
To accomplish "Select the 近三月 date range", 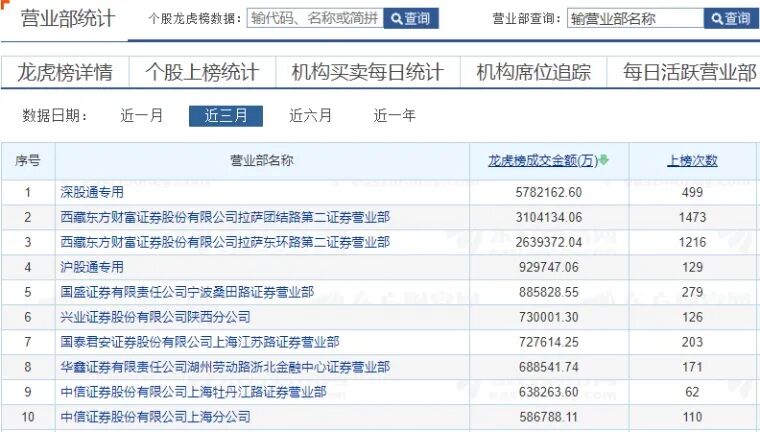I will pyautogui.click(x=226, y=116).
